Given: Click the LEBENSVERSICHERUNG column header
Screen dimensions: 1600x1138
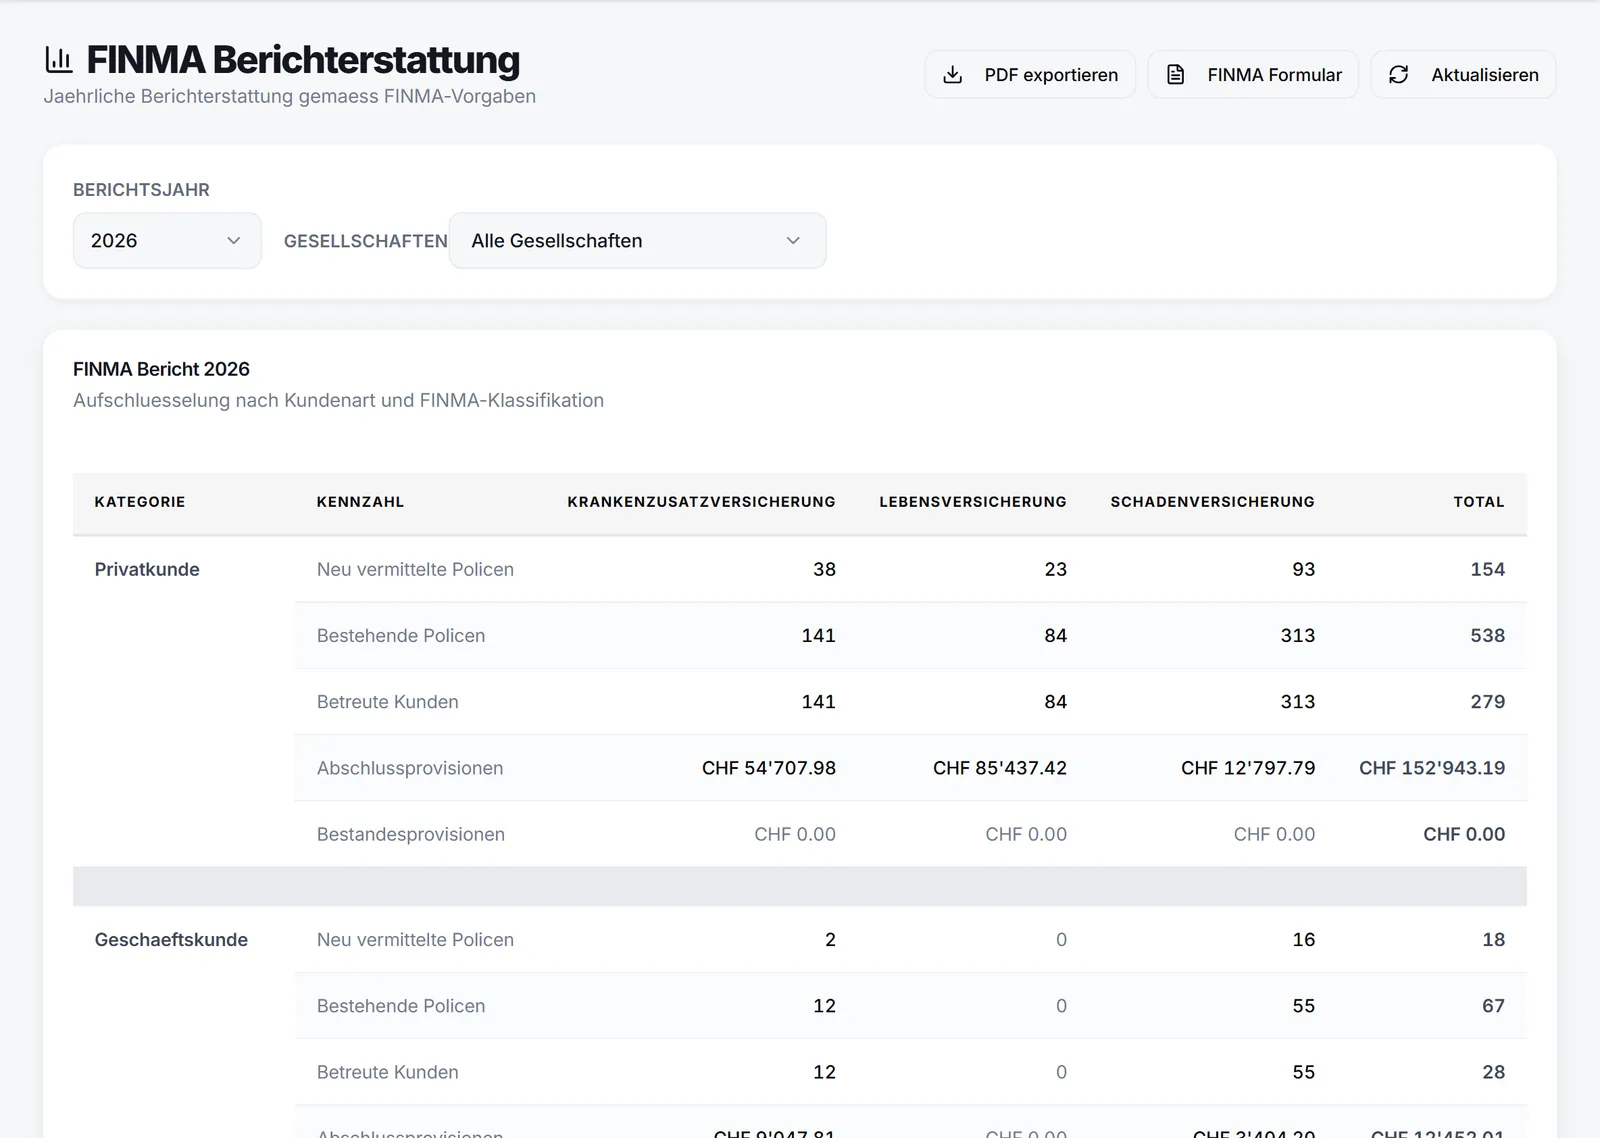Looking at the screenshot, I should click(x=973, y=502).
